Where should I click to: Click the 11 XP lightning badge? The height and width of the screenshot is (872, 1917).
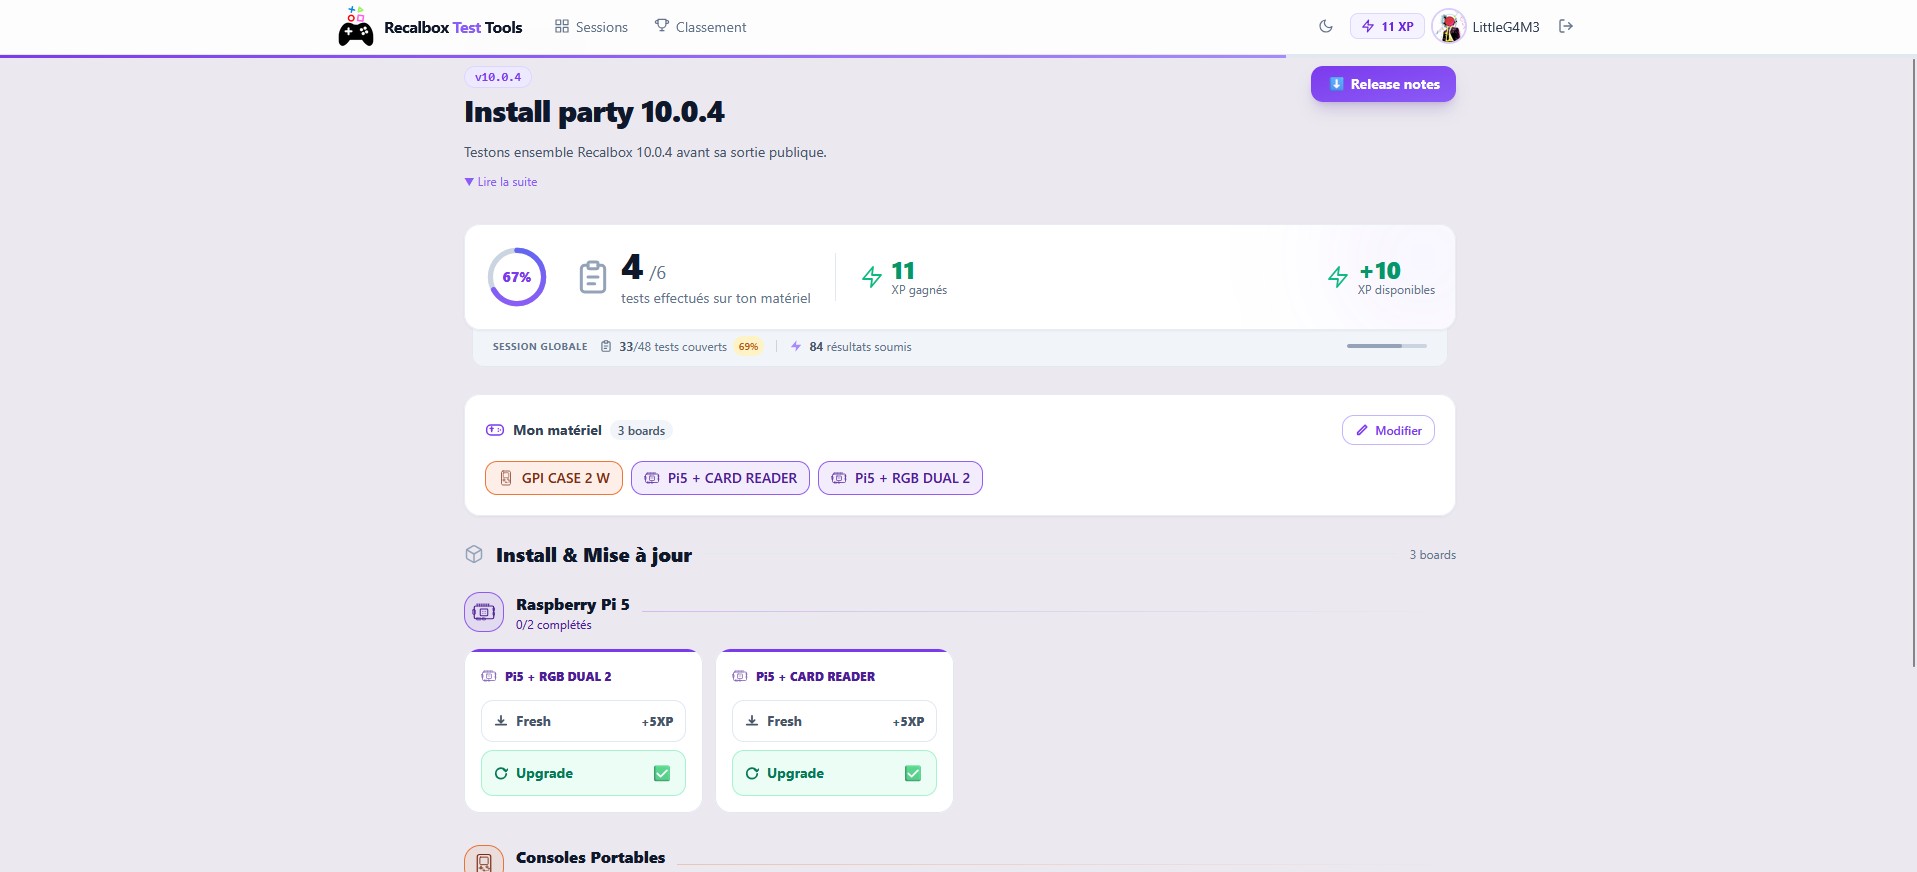(1387, 27)
